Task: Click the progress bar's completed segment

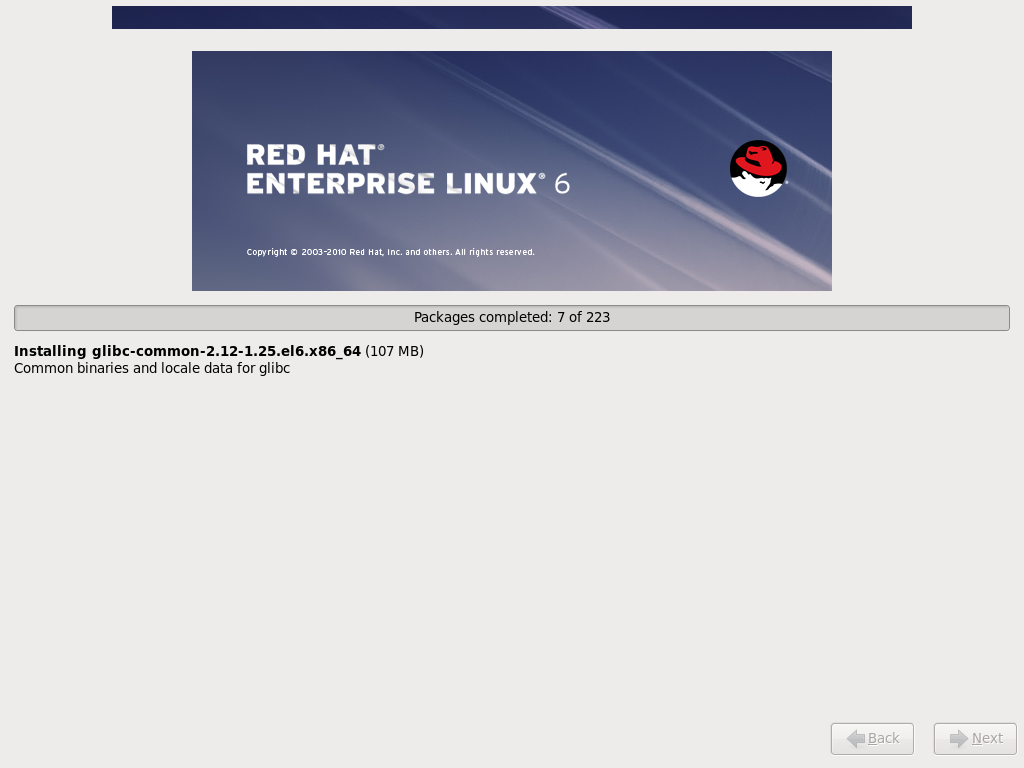Action: tap(30, 317)
